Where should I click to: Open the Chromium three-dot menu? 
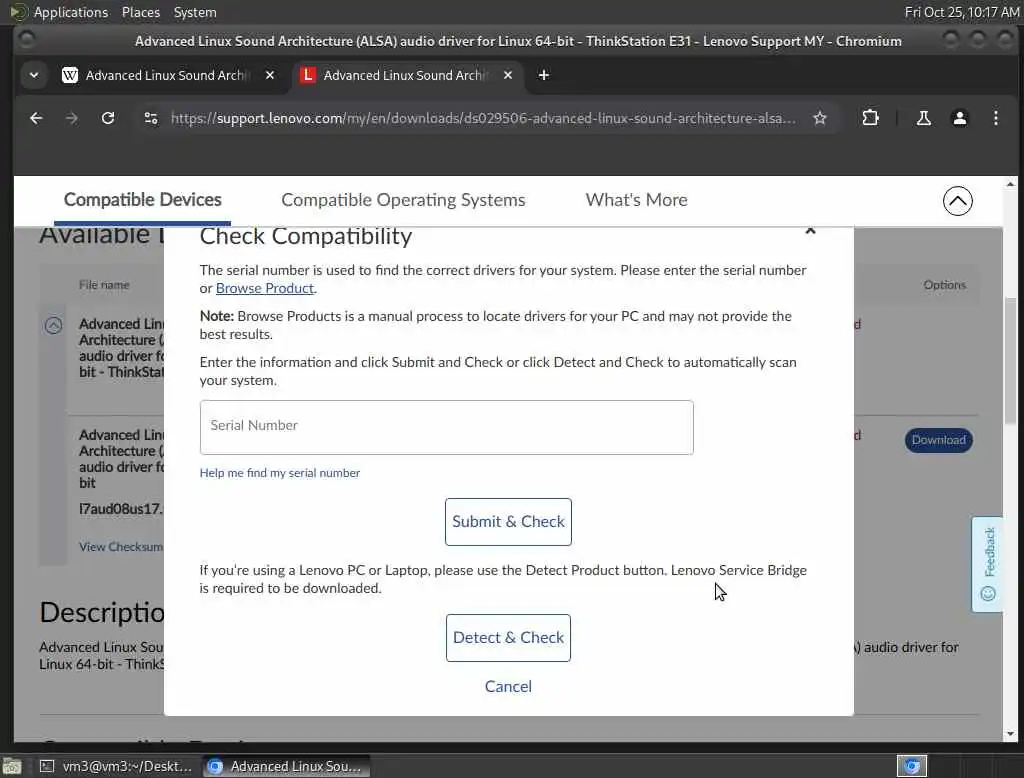click(995, 118)
